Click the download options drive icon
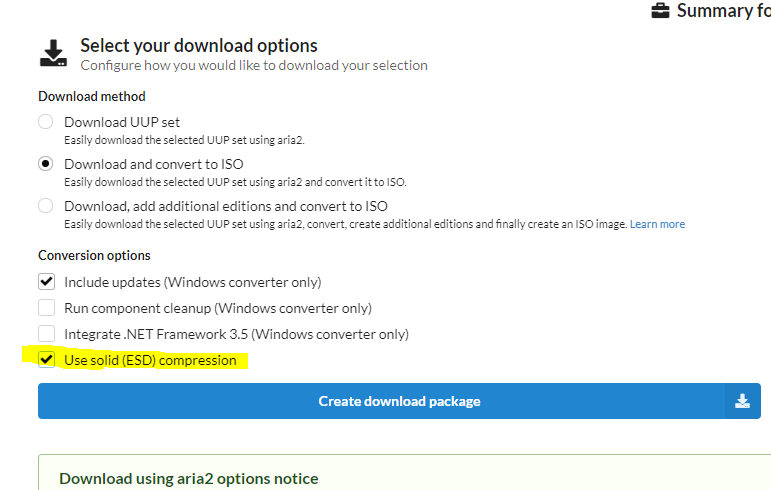 click(x=54, y=54)
